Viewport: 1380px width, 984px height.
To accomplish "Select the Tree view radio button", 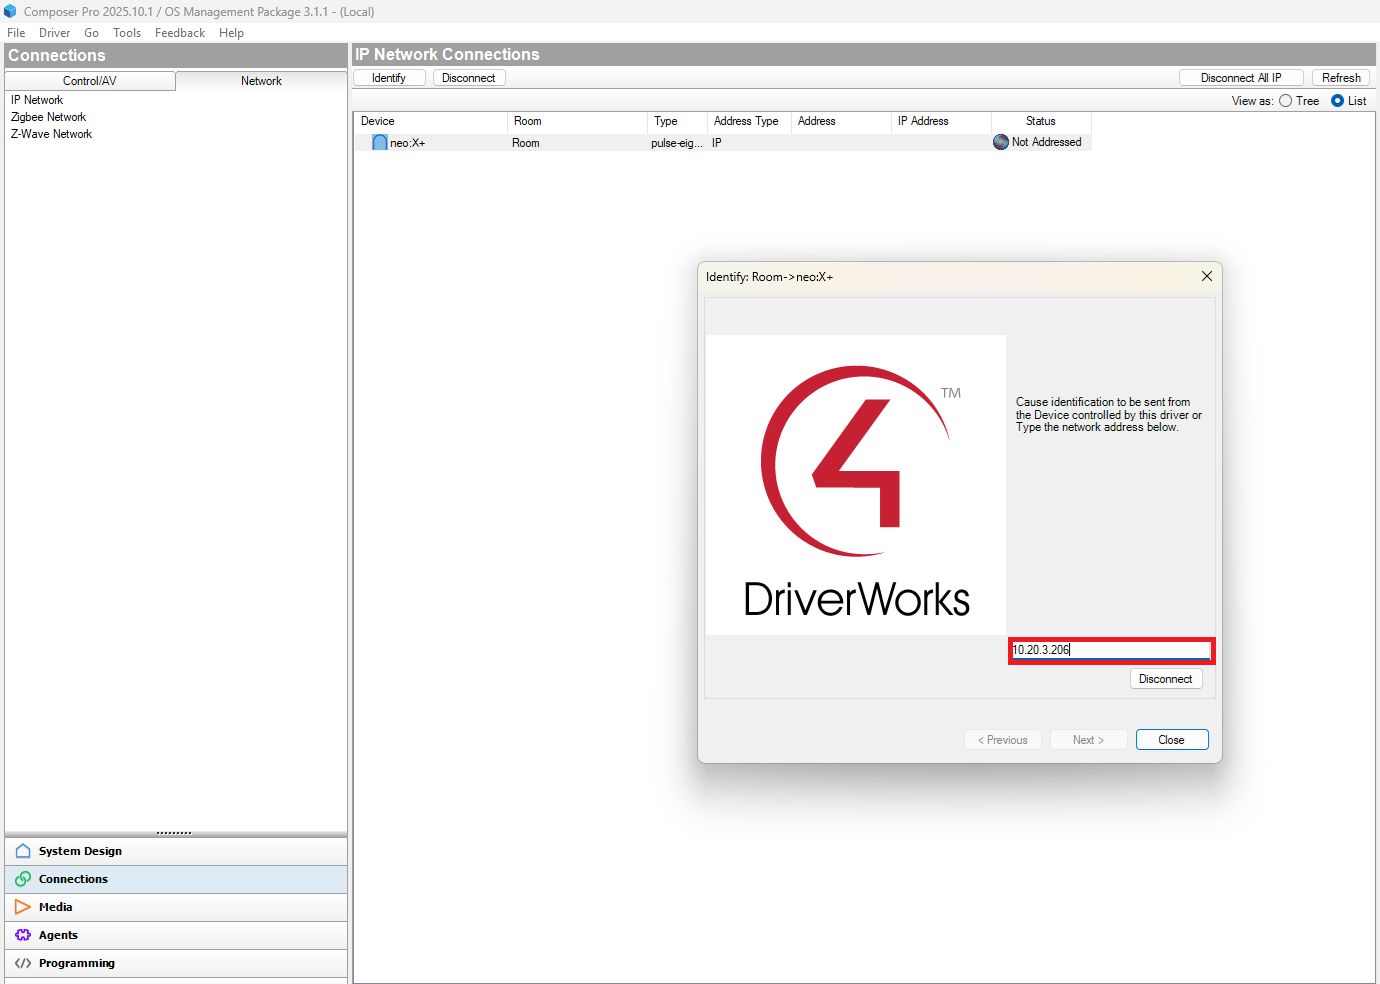I will 1286,101.
